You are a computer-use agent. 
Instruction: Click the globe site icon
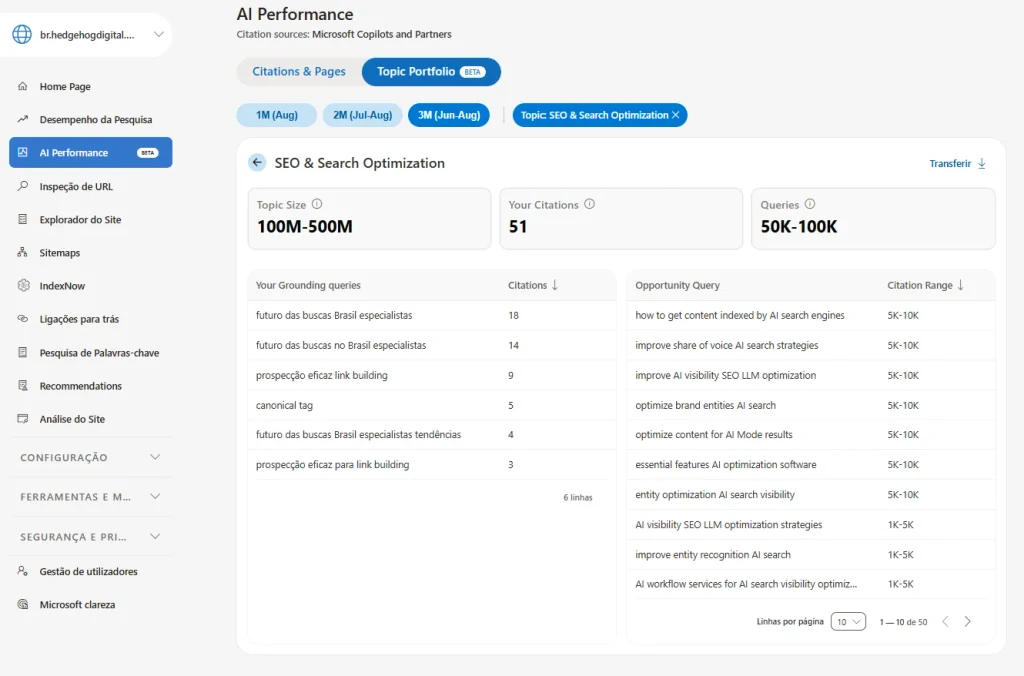[x=22, y=34]
